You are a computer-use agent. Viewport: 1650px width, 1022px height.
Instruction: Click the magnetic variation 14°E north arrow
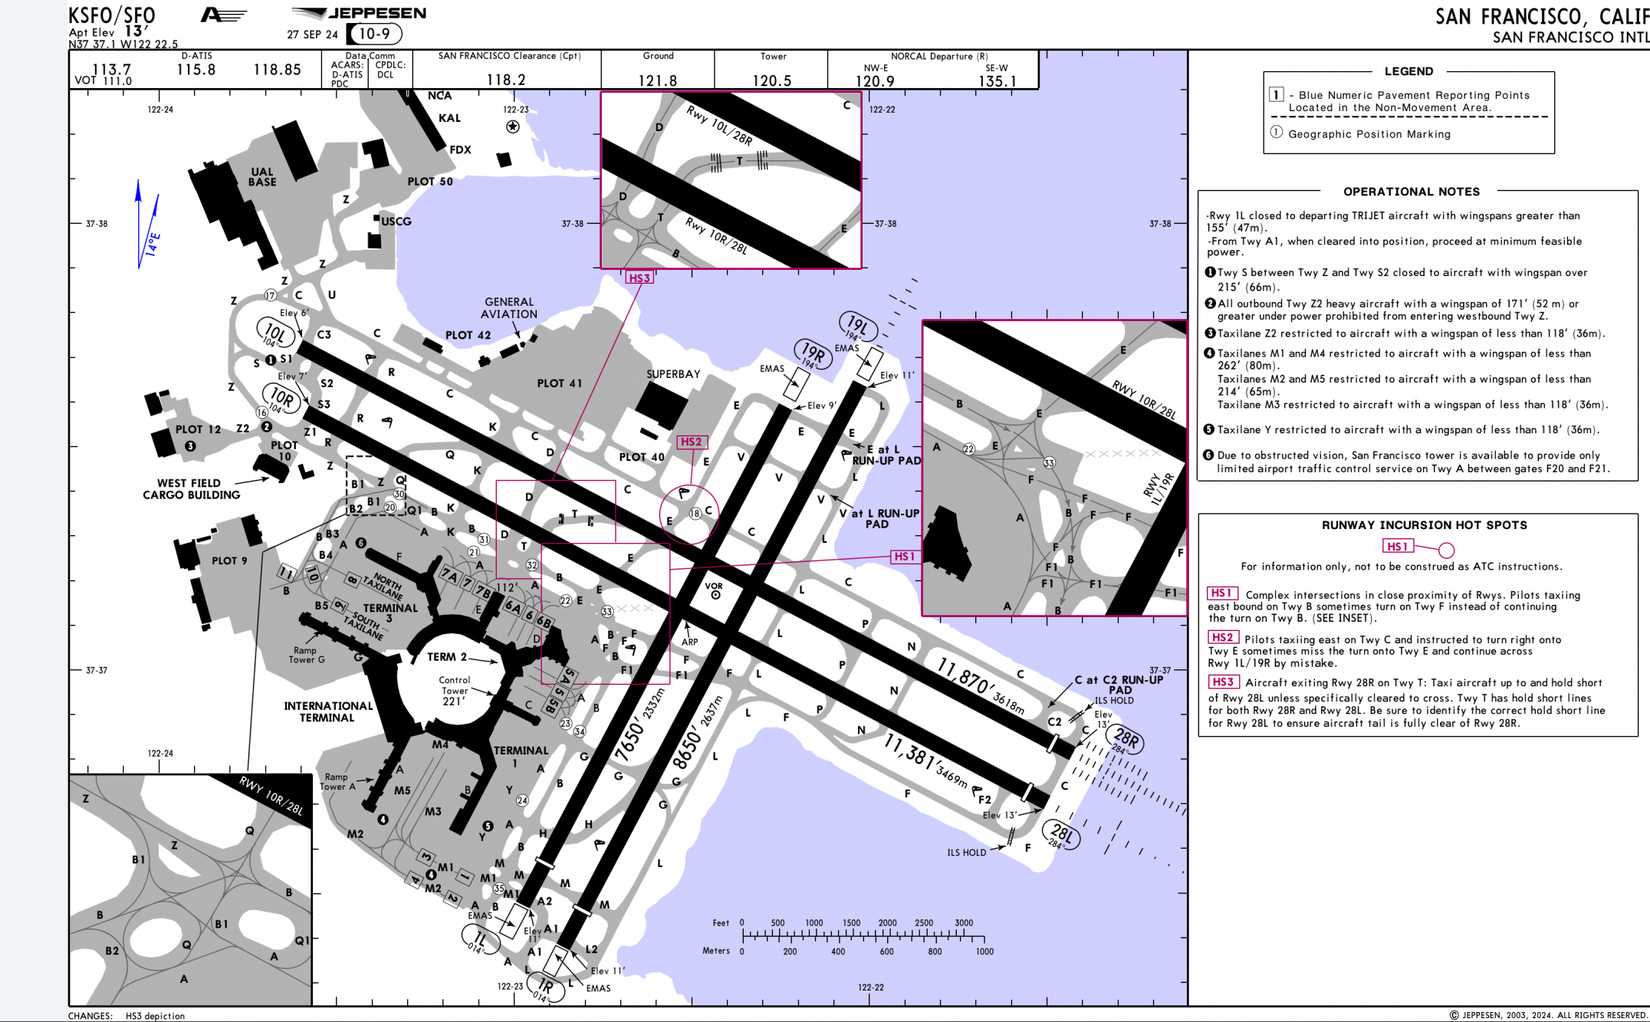tap(146, 225)
